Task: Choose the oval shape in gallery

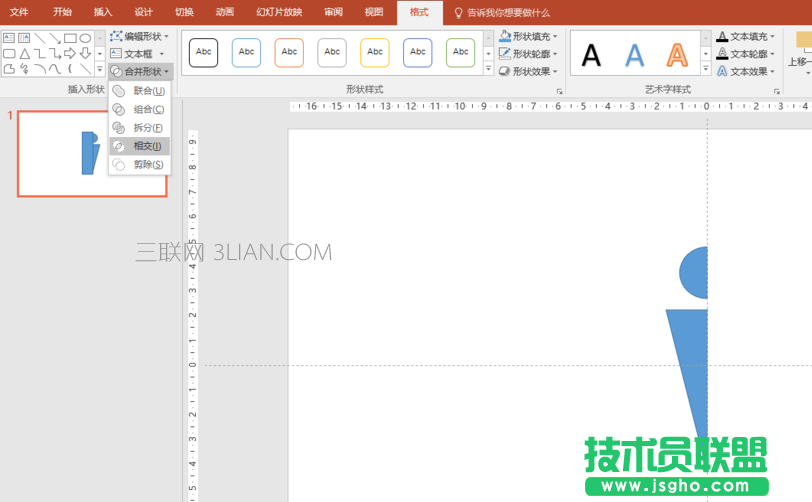Action: 85,38
